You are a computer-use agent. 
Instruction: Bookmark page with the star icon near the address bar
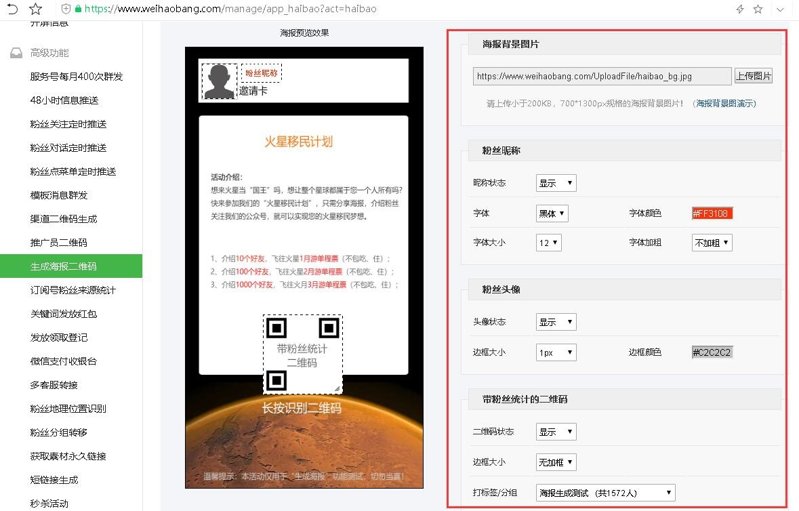click(x=35, y=9)
